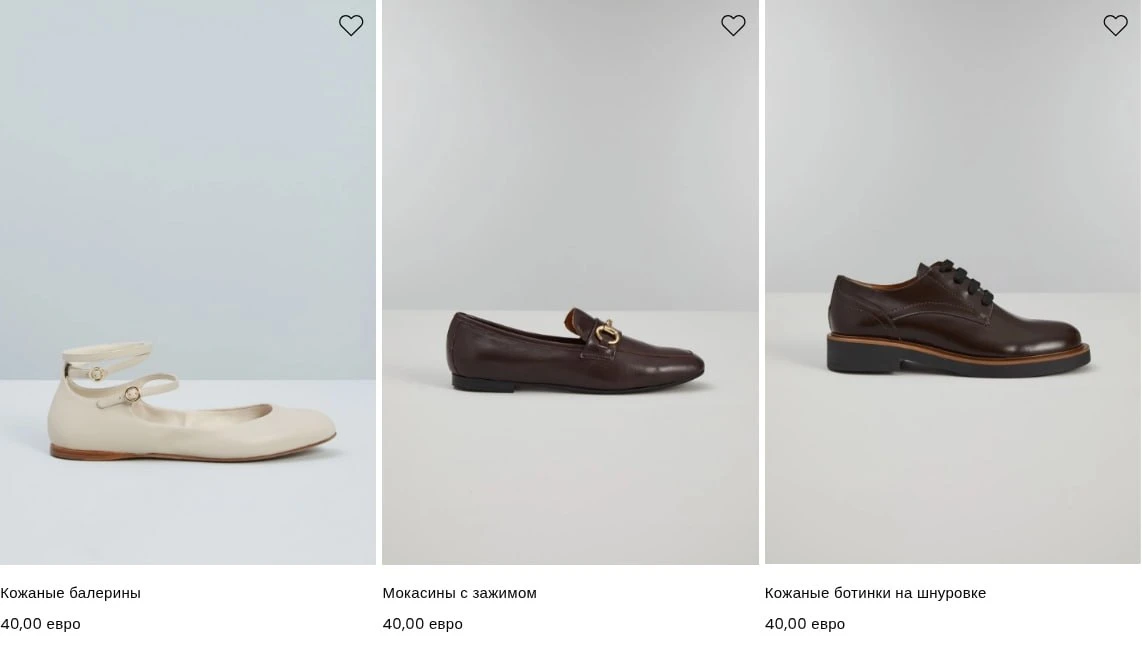Select the 40,00 евро price under the loafers
The height and width of the screenshot is (658, 1142).
tap(423, 624)
